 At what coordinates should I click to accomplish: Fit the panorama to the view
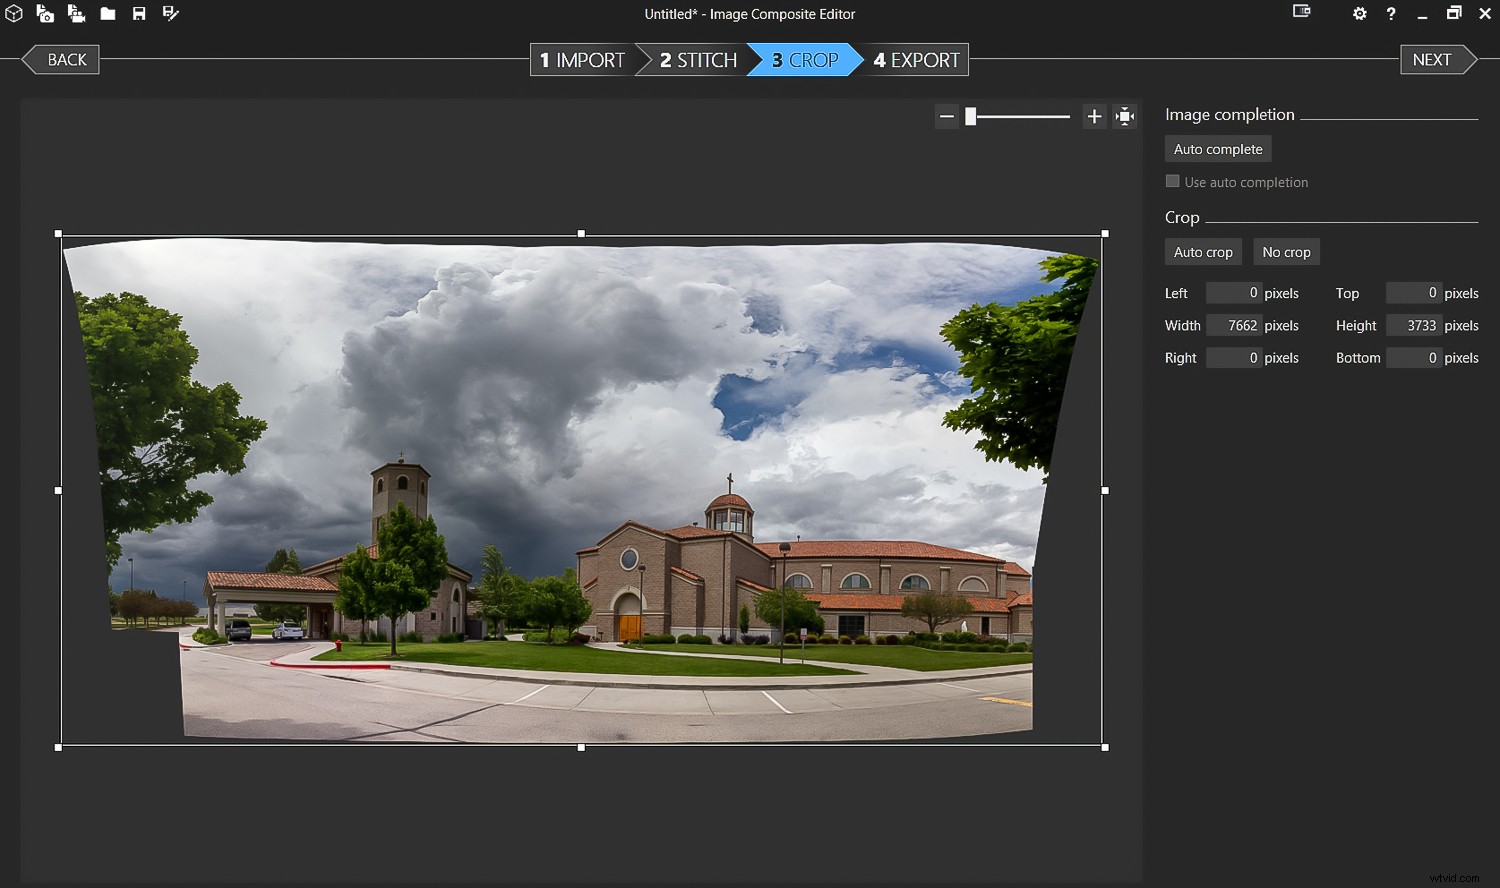click(1124, 116)
